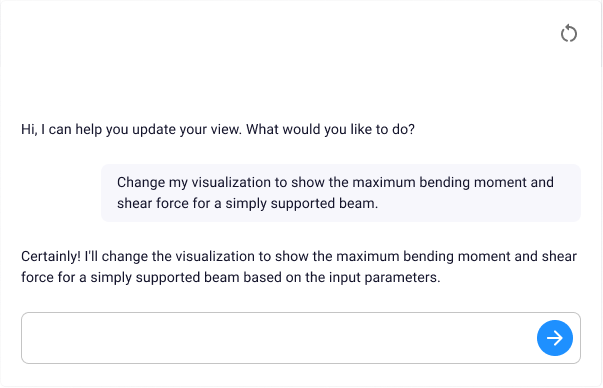This screenshot has width=603, height=388.
Task: Click blank space in the user message bubble
Action: tap(481, 205)
